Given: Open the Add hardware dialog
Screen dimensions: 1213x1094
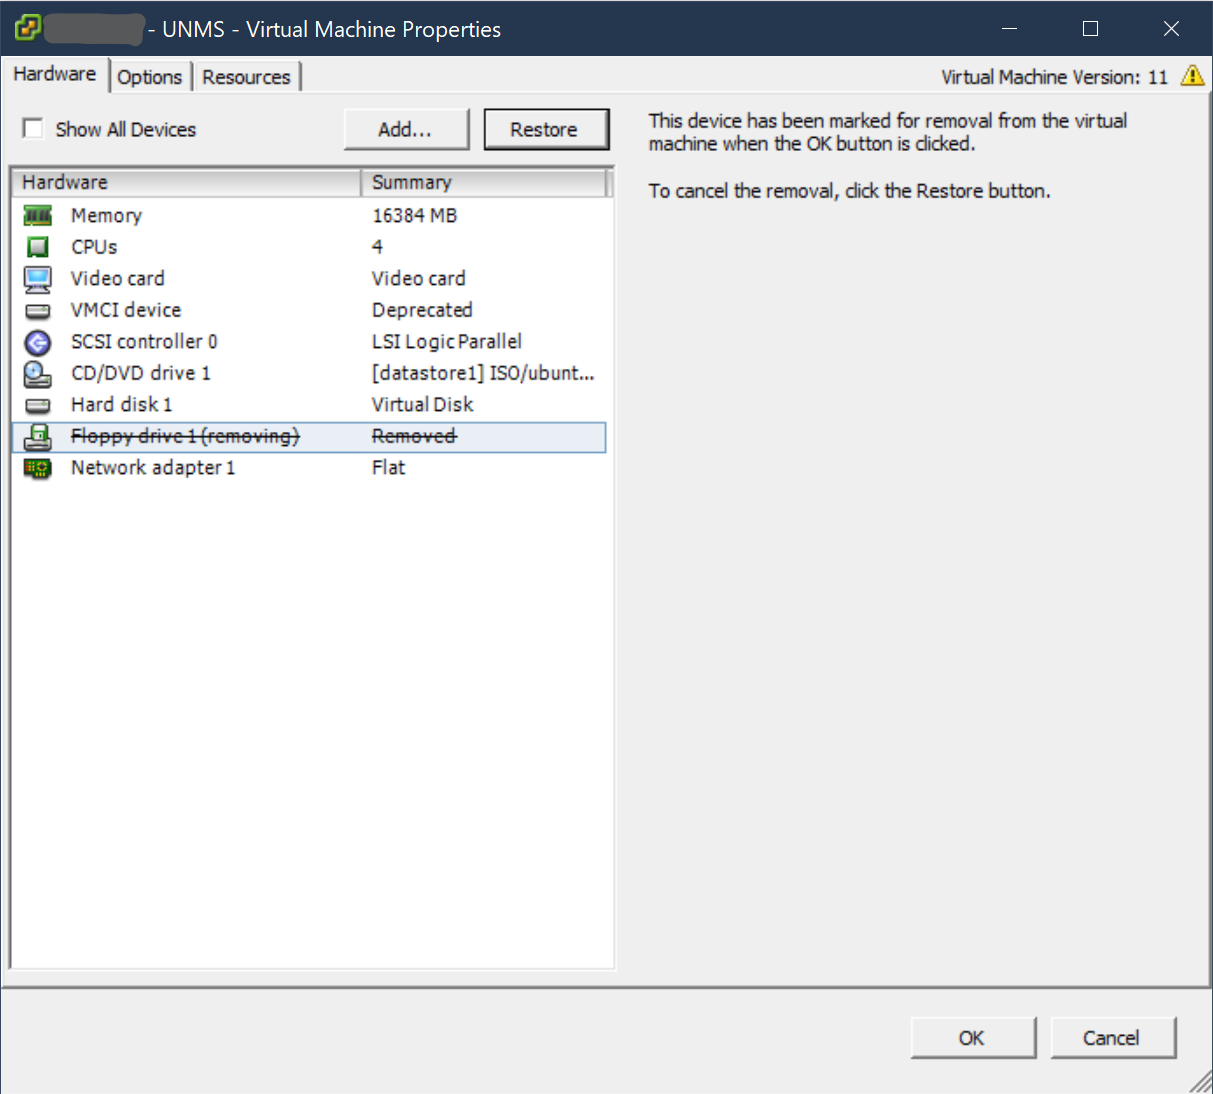Looking at the screenshot, I should (x=406, y=128).
